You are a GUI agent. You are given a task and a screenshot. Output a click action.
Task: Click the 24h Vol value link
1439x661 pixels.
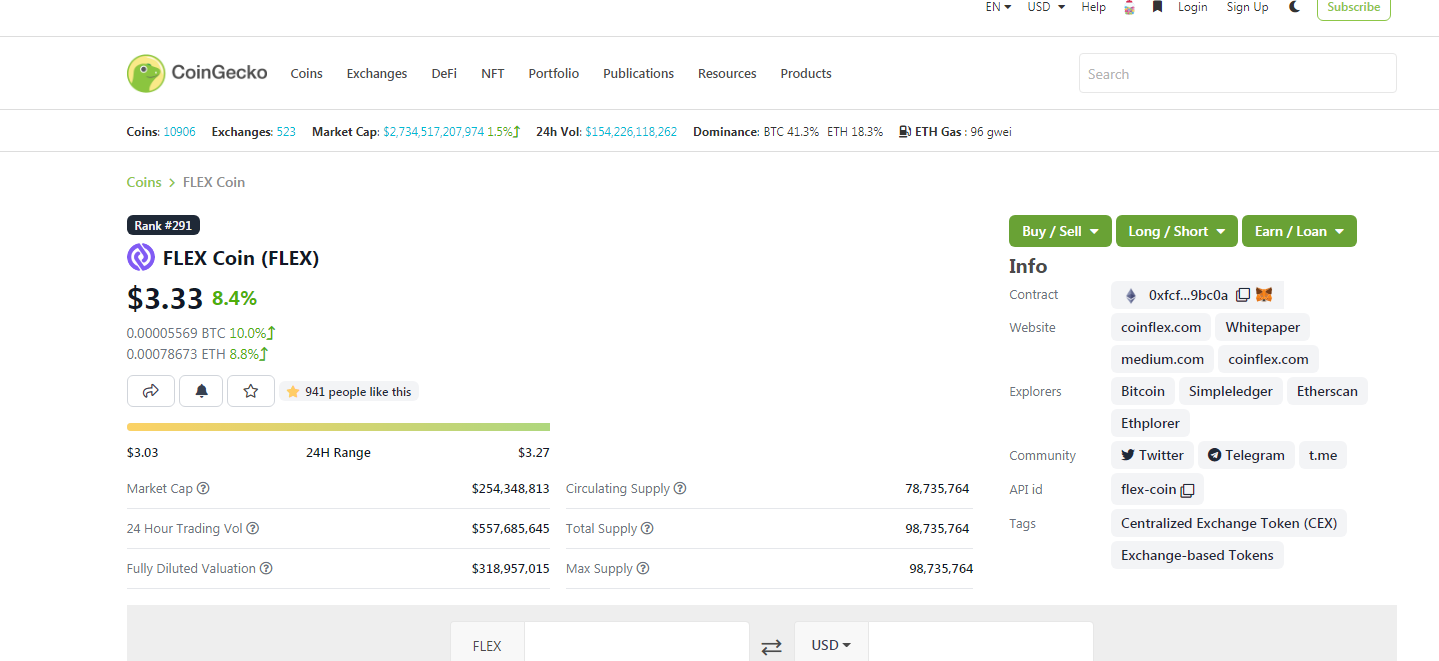[x=631, y=131]
